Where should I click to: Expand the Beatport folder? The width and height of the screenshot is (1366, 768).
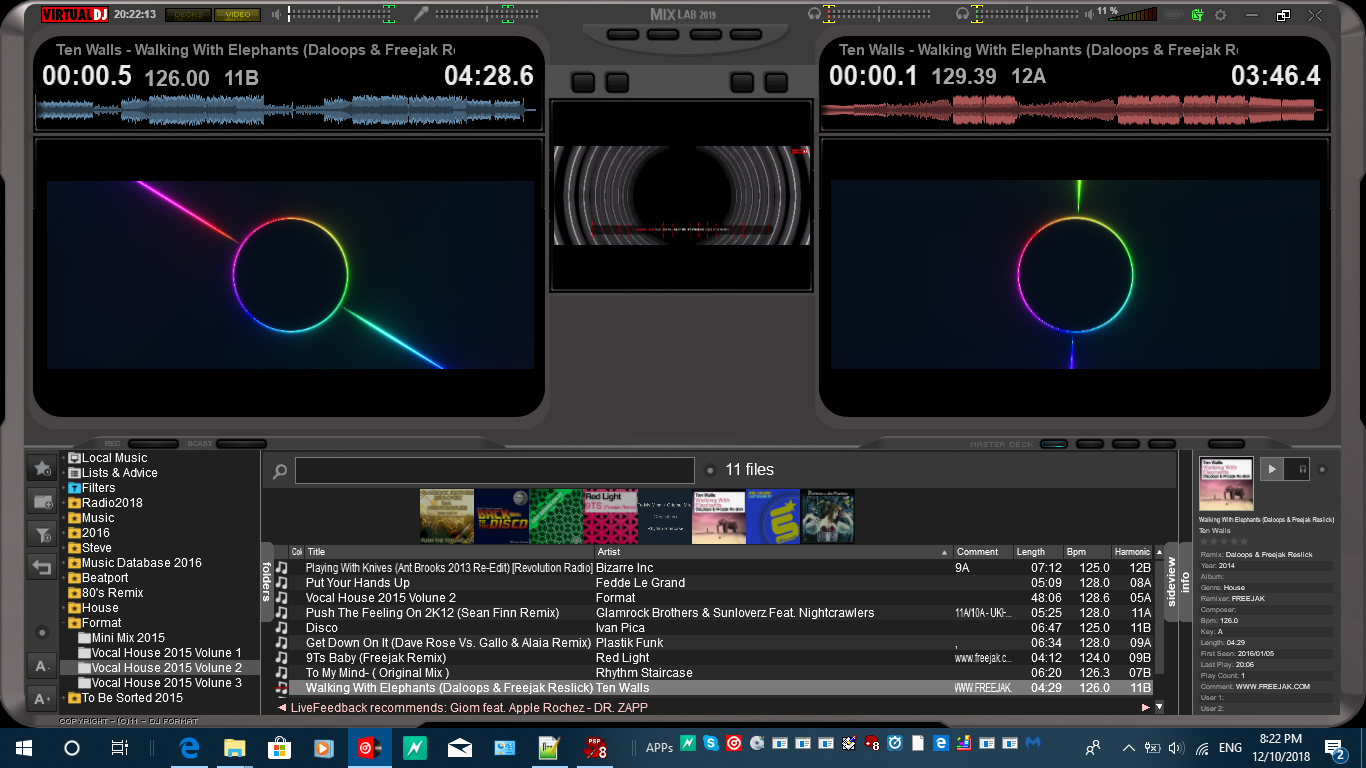(x=64, y=578)
